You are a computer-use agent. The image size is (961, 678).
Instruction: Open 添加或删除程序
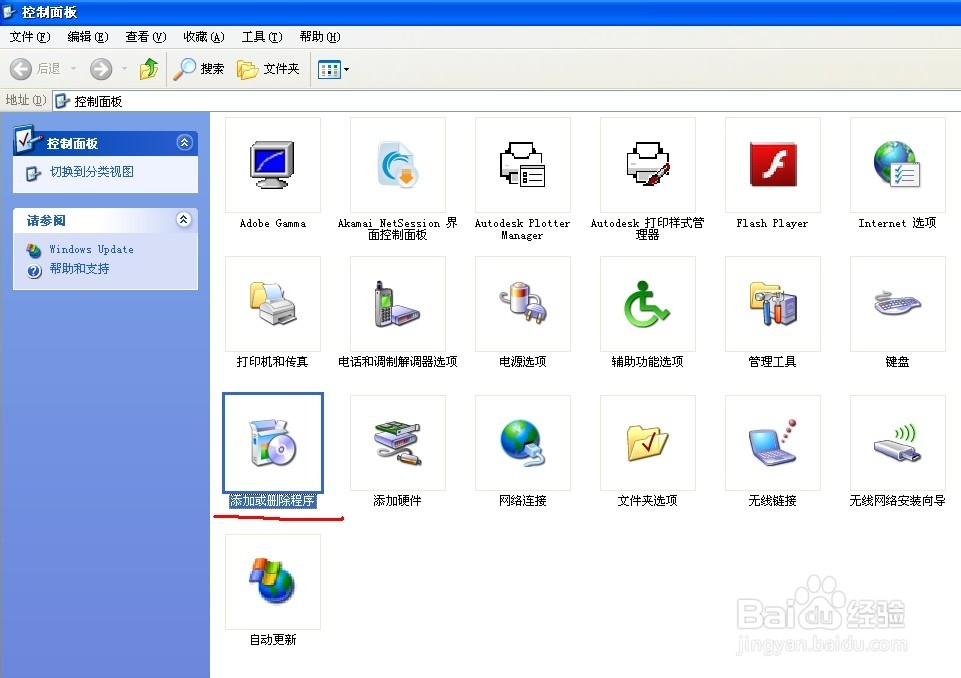tap(272, 441)
